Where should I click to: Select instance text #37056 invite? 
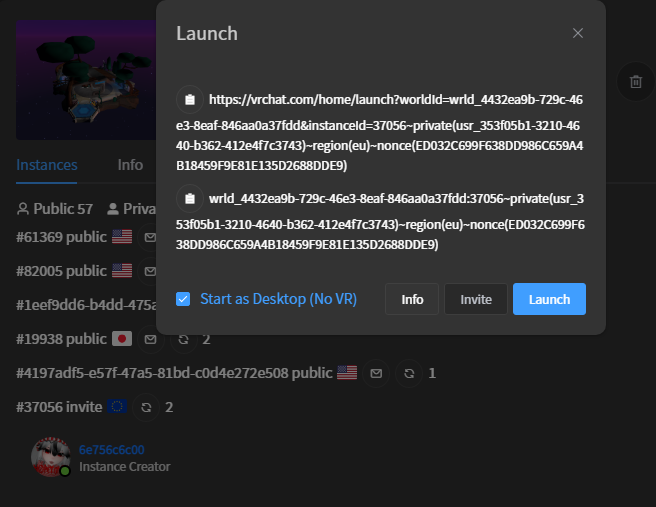[59, 407]
